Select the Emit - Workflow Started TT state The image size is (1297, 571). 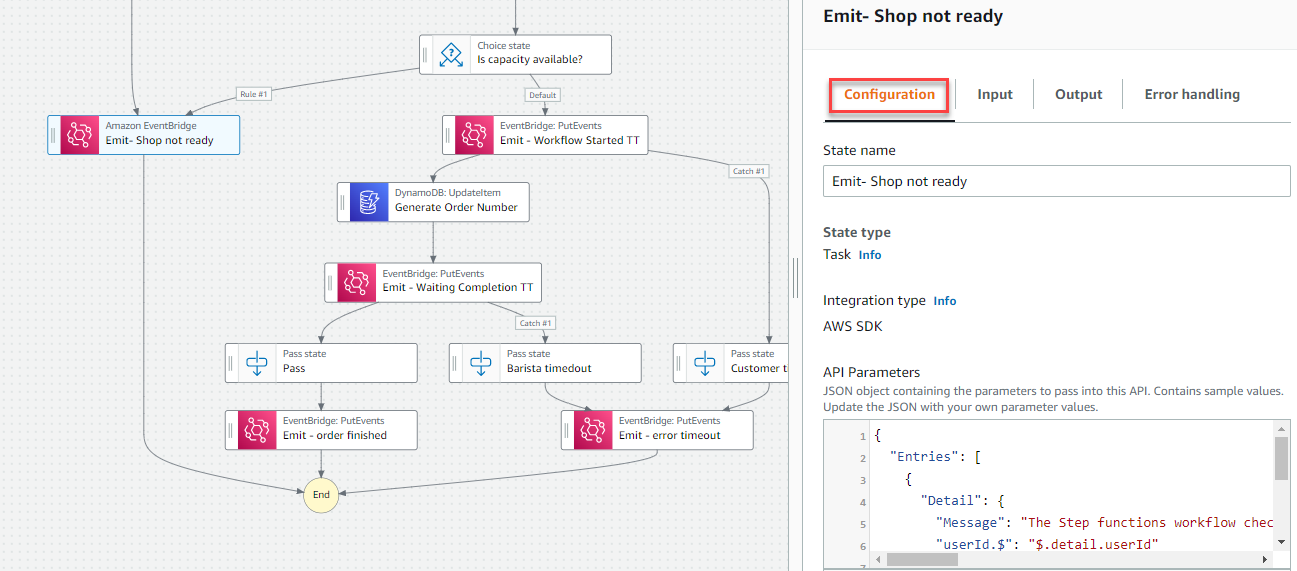coord(545,134)
